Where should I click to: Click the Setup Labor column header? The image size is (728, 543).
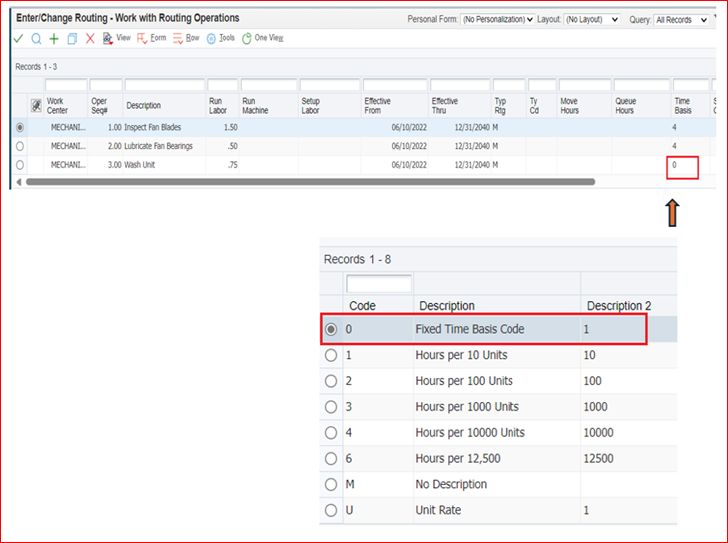coord(311,106)
